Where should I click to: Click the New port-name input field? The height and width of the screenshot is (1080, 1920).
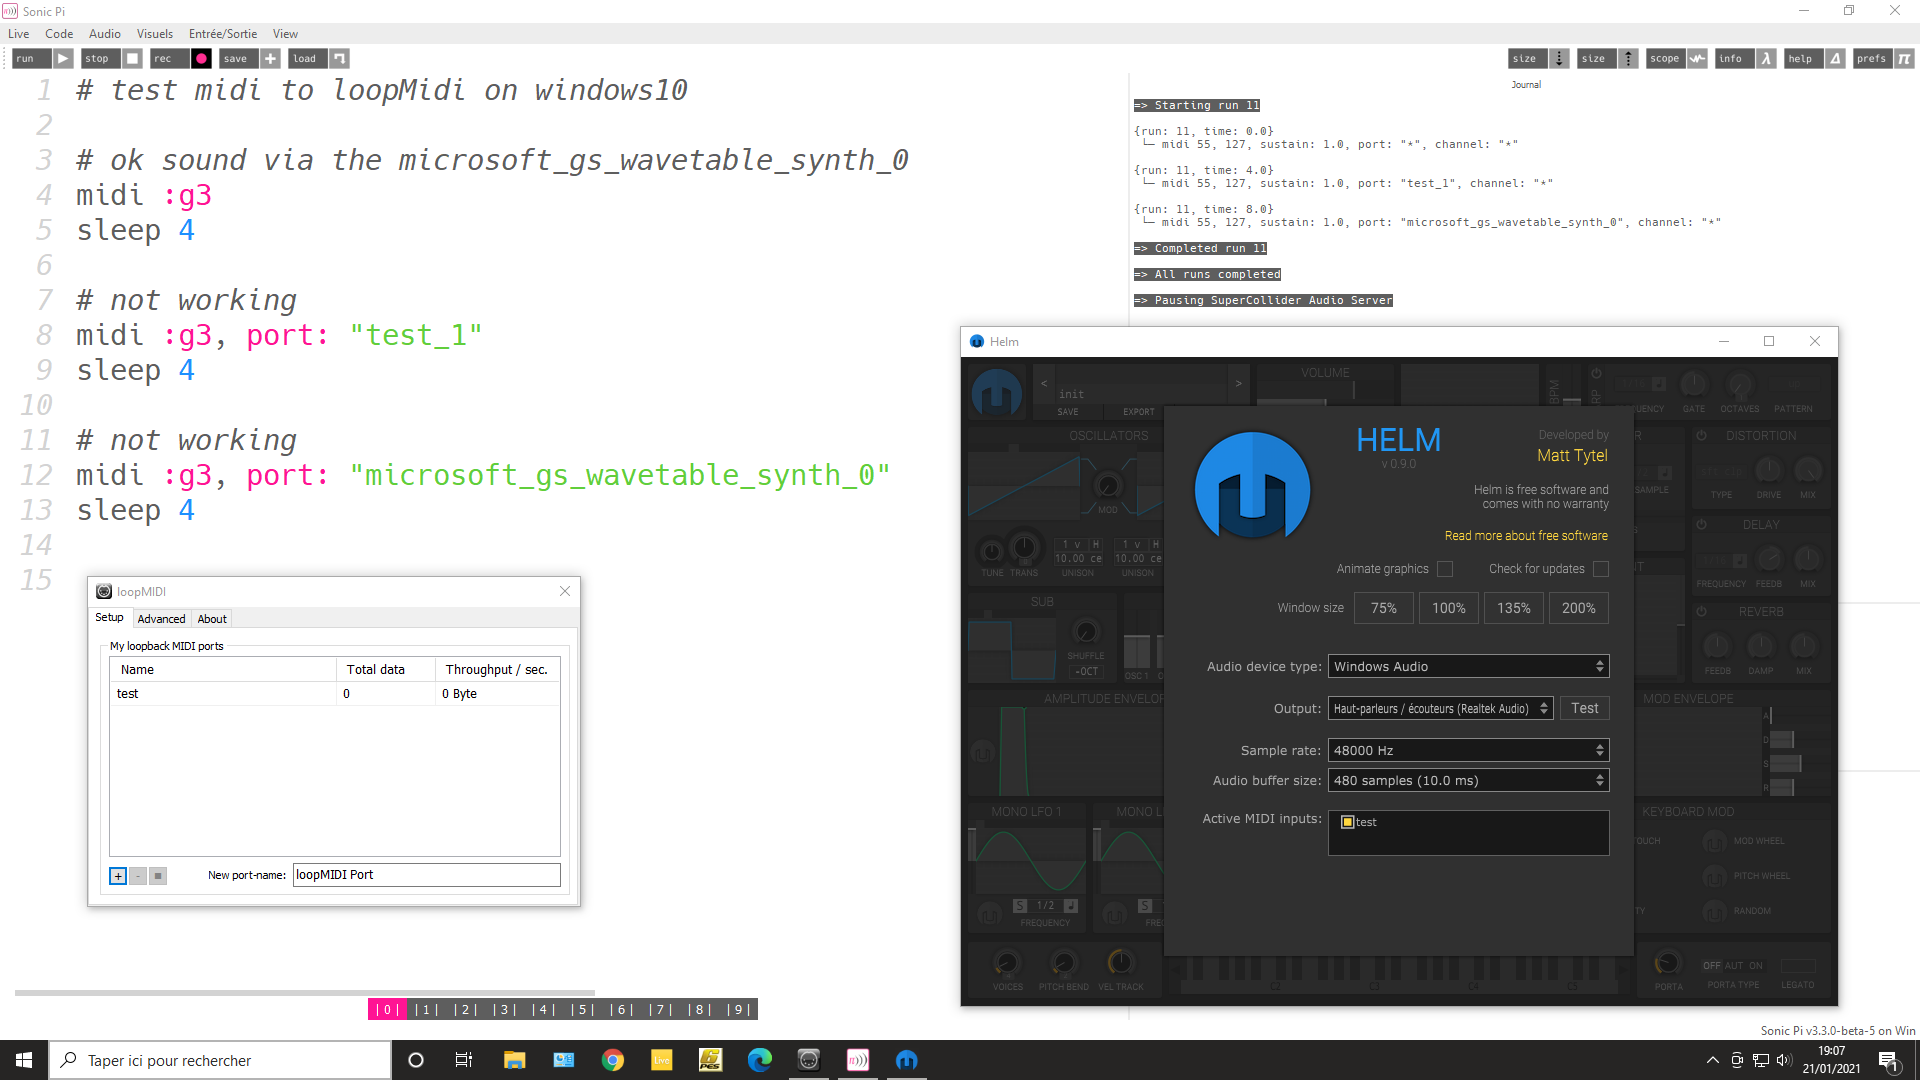pos(426,874)
